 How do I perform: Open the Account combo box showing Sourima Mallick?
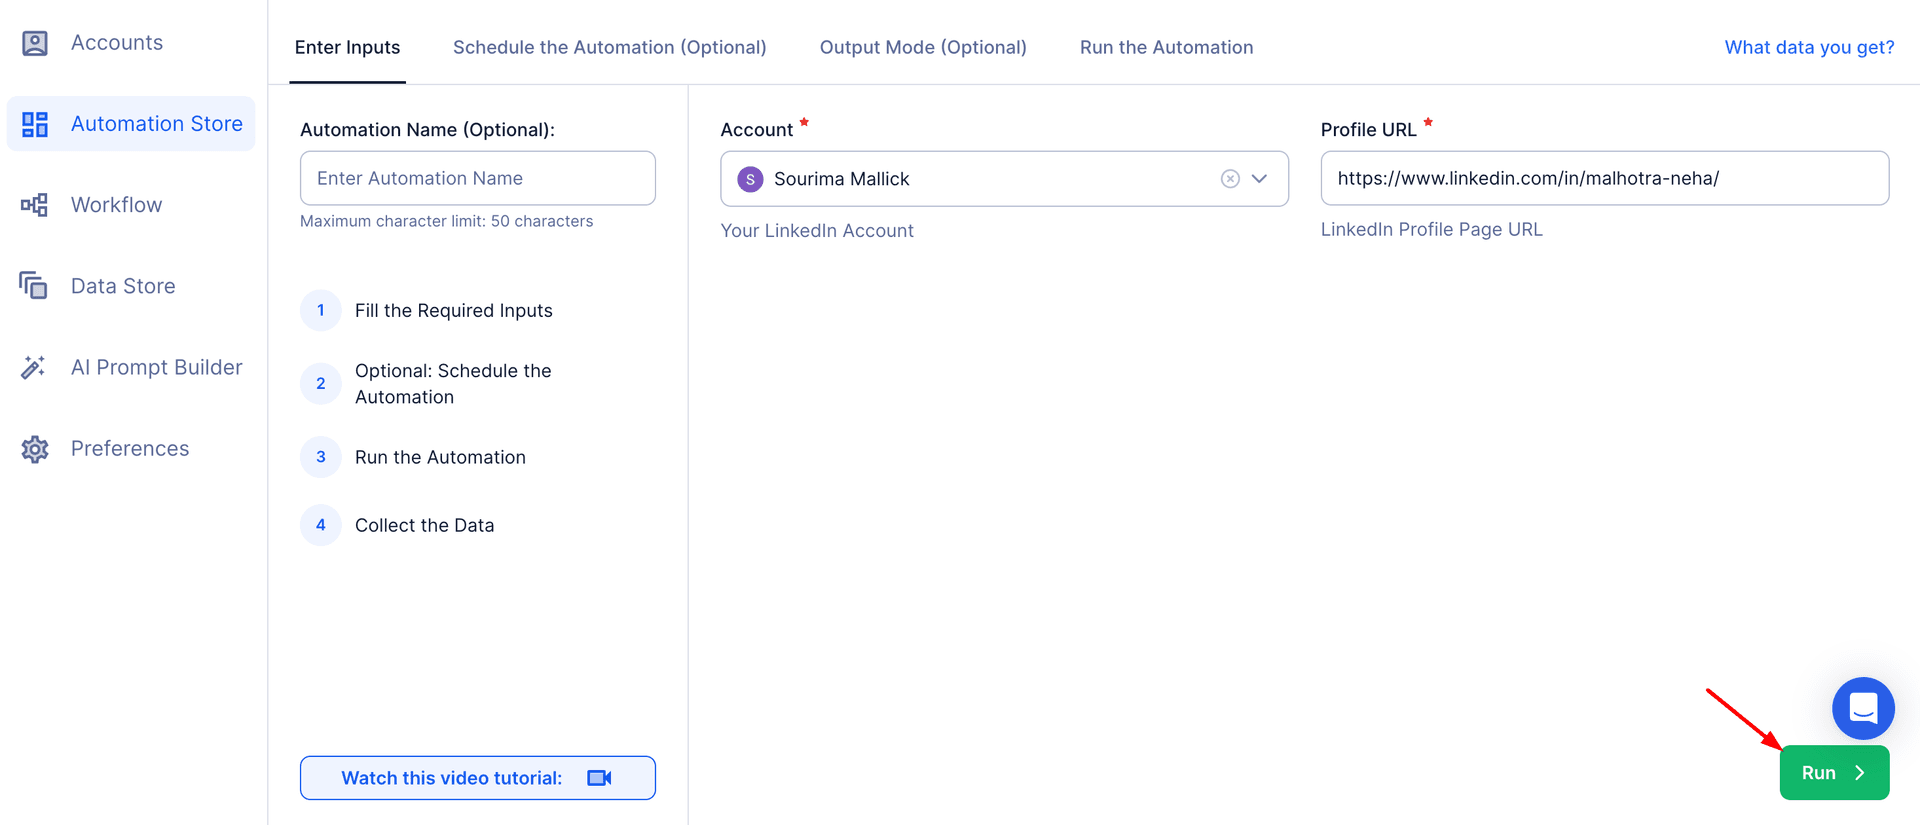1004,179
